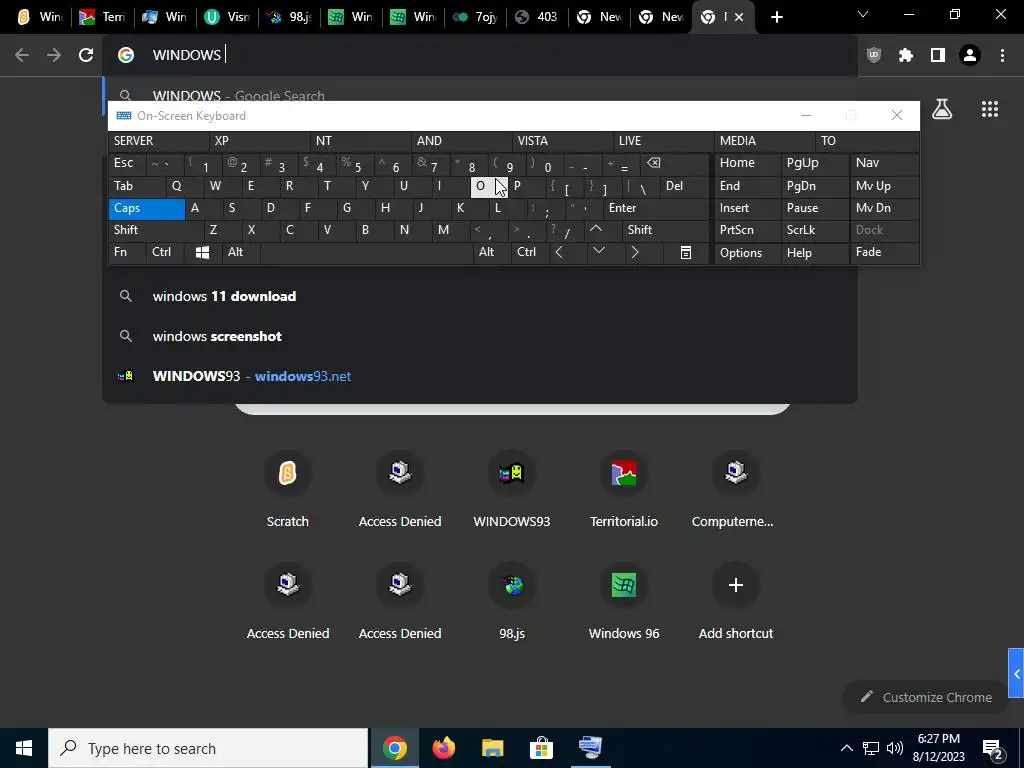Click the right arrow key on keyboard
Viewport: 1024px width, 768px height.
(635, 252)
